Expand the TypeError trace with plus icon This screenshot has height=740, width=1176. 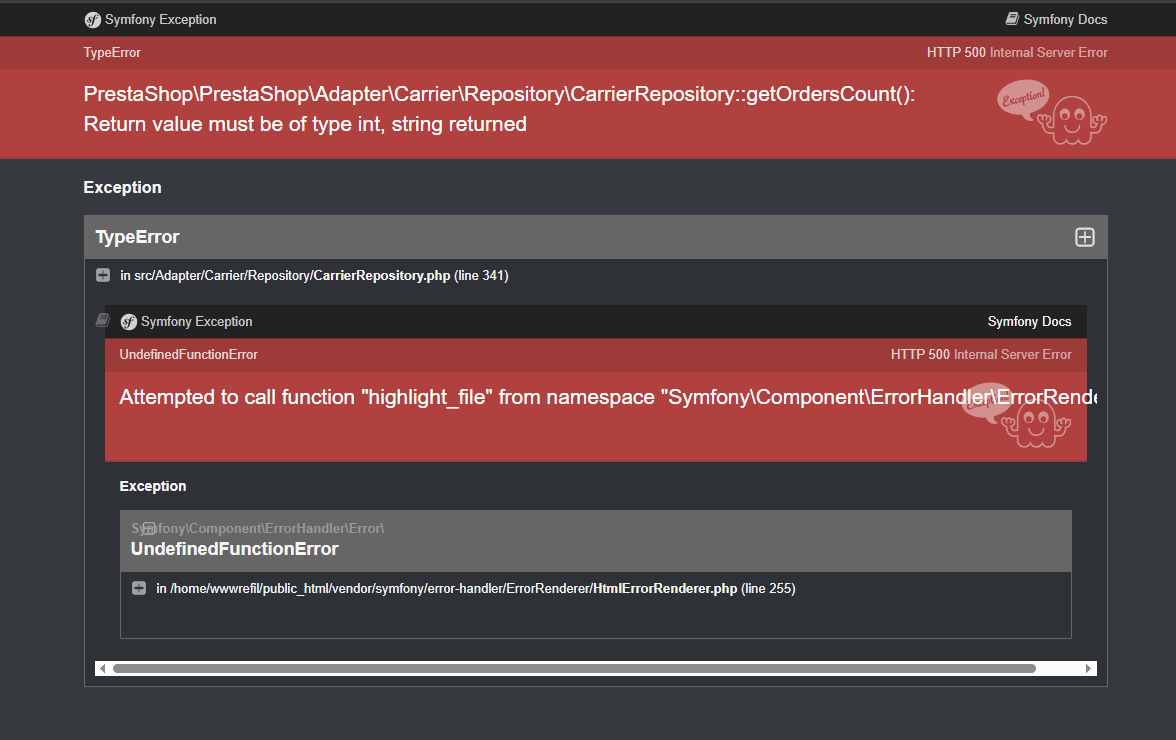click(x=1084, y=237)
